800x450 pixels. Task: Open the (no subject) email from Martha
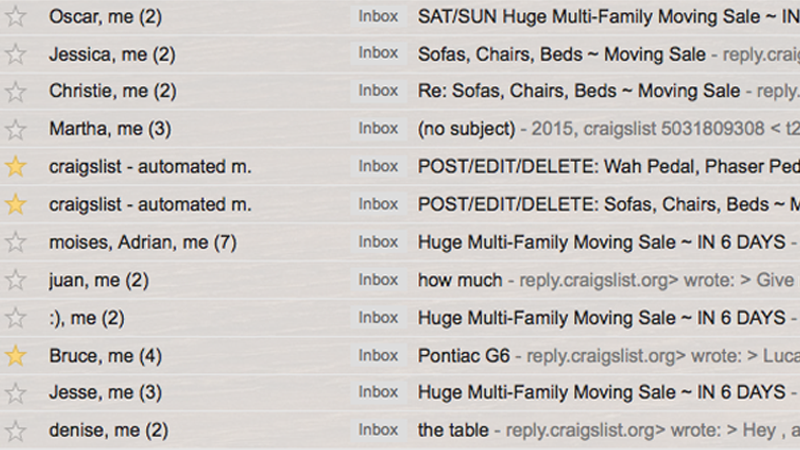(466, 129)
